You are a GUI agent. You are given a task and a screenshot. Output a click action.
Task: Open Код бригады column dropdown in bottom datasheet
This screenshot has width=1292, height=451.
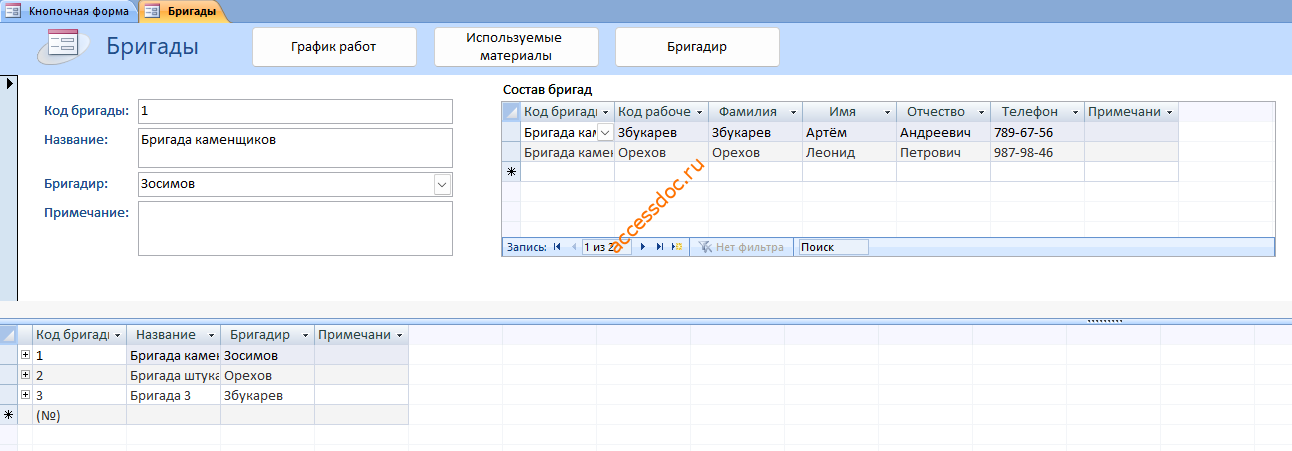[x=117, y=335]
